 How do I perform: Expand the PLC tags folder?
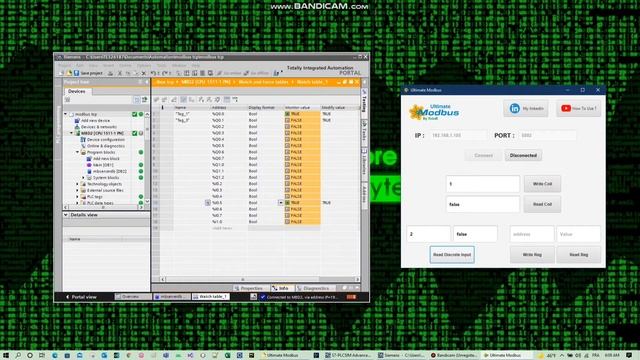[77, 197]
